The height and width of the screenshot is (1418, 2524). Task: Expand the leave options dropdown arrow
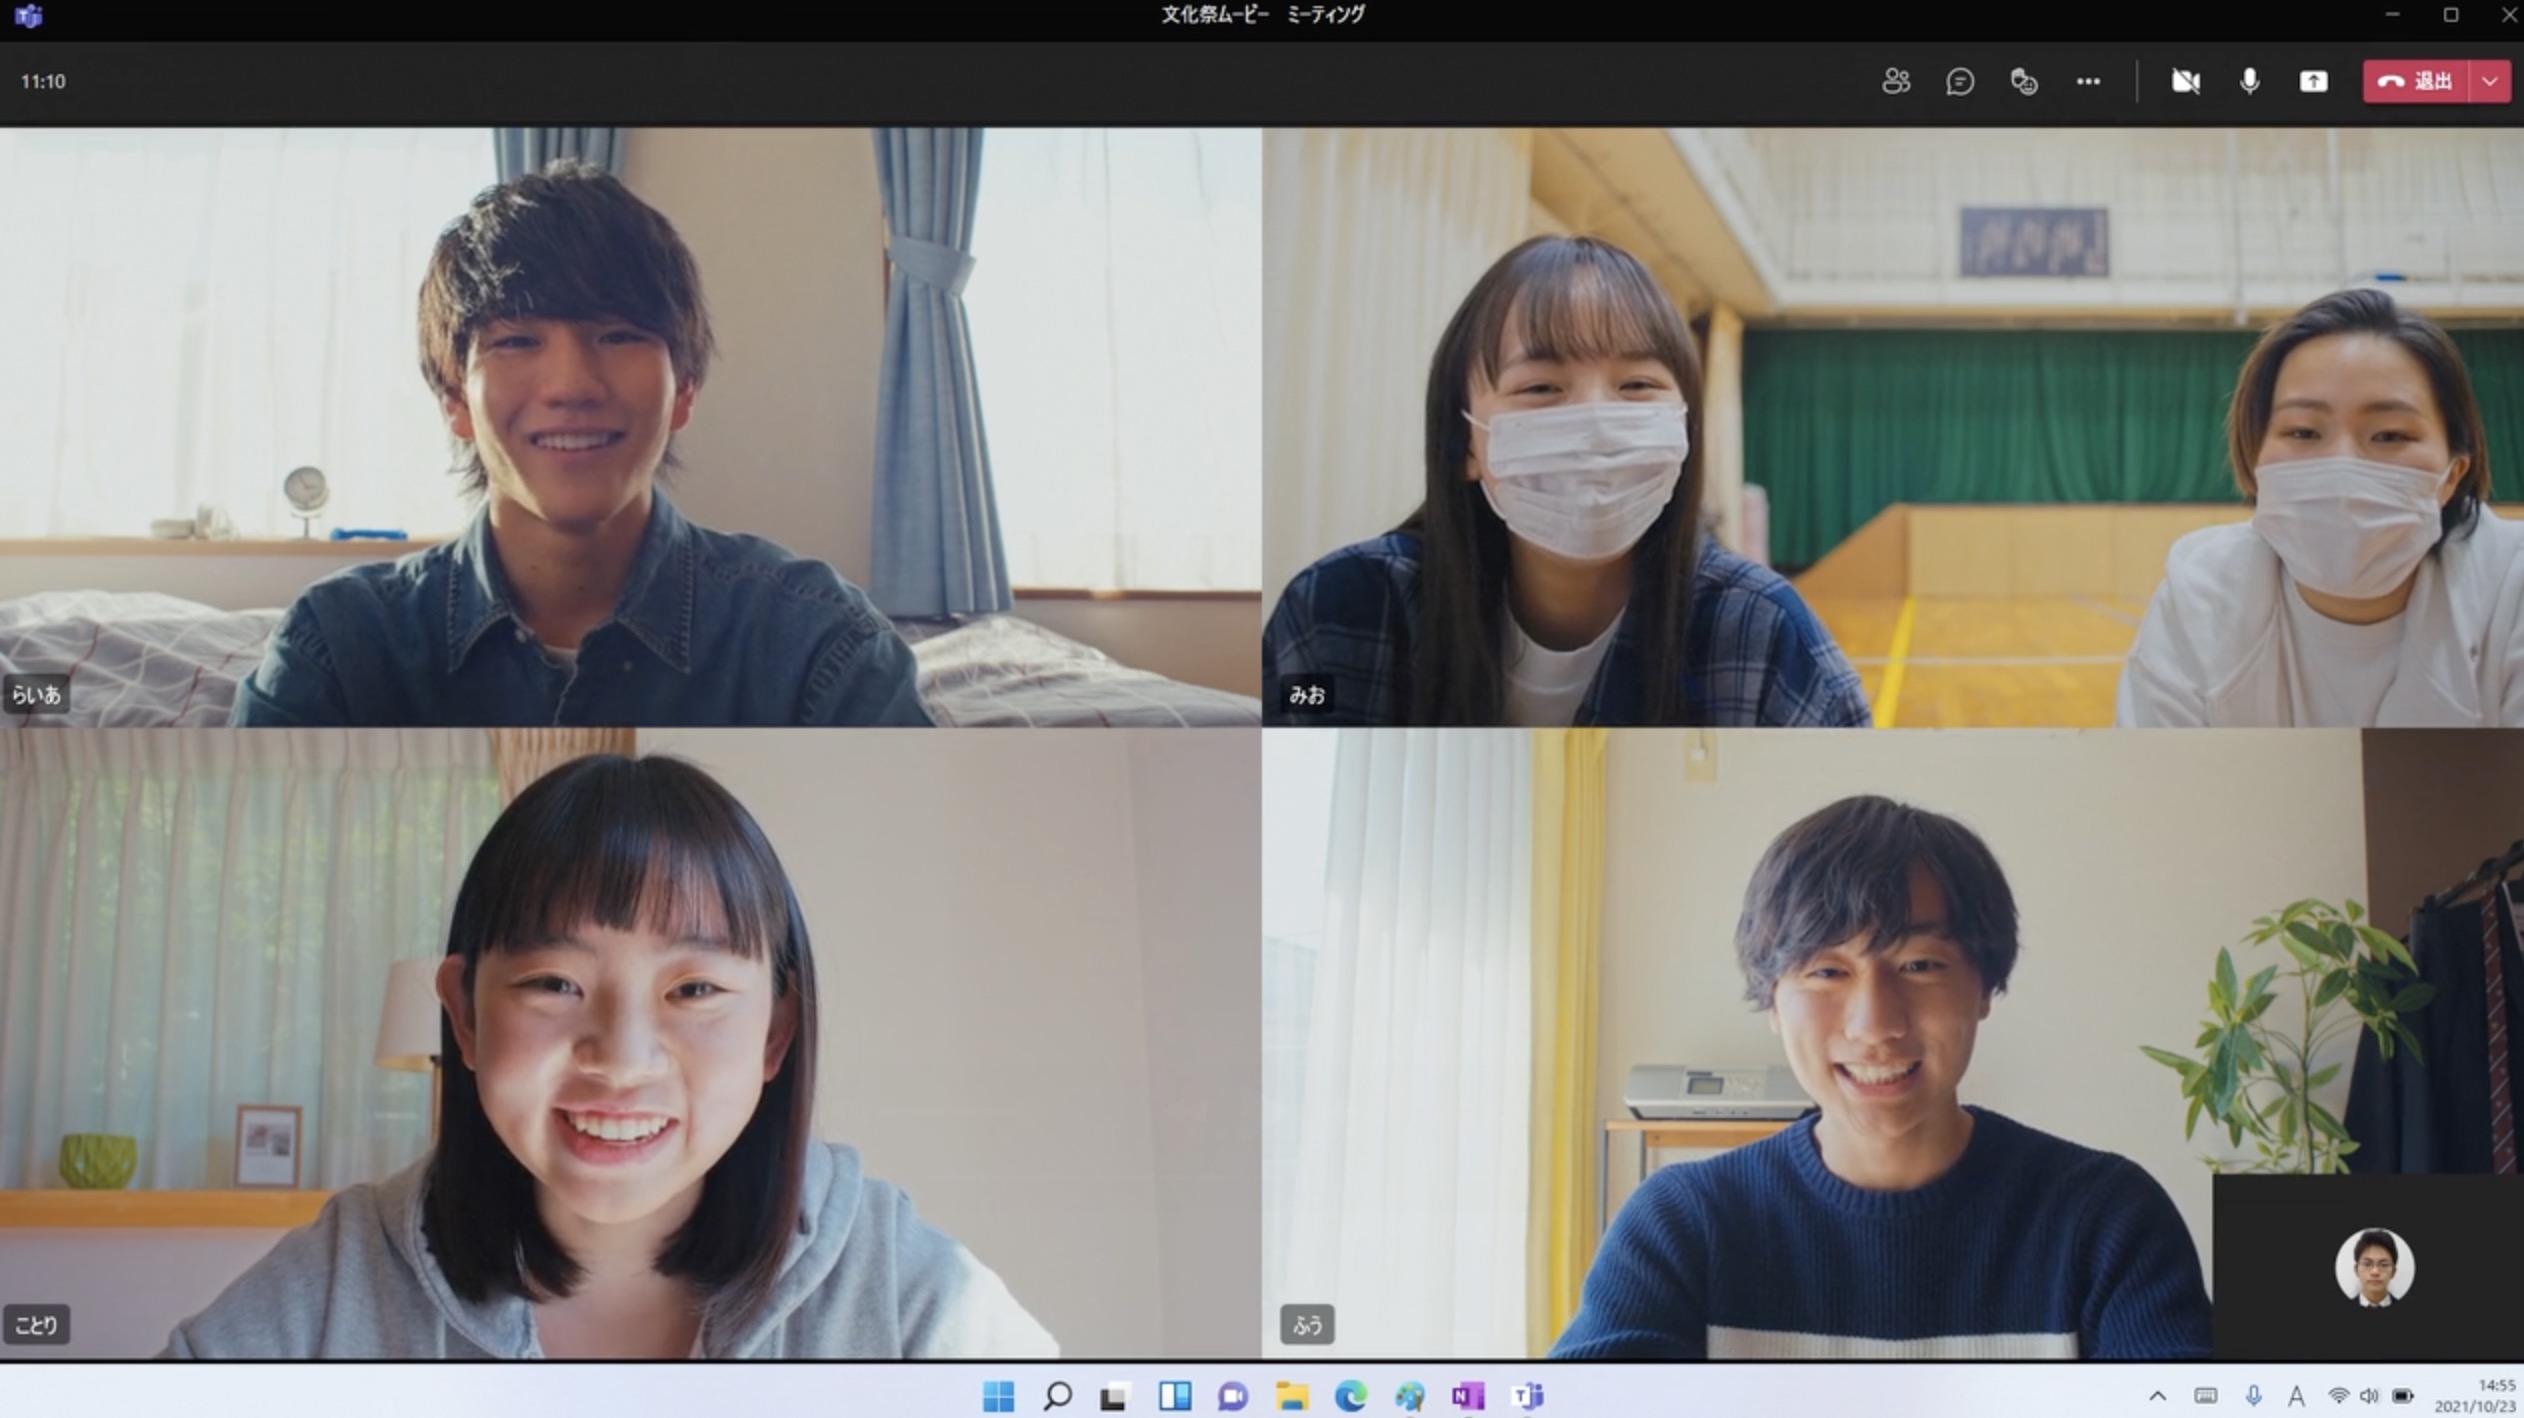pyautogui.click(x=2490, y=81)
